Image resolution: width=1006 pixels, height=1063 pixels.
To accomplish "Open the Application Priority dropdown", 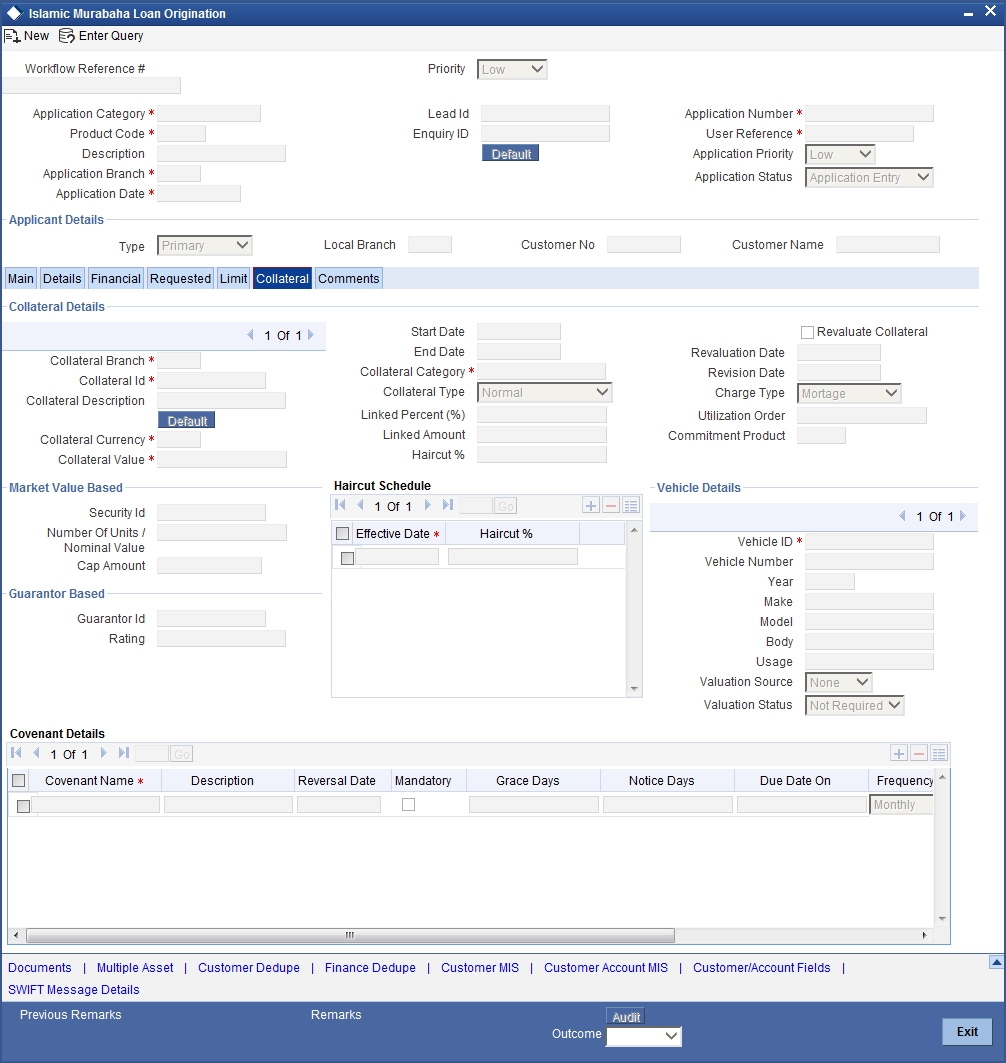I will (x=840, y=155).
